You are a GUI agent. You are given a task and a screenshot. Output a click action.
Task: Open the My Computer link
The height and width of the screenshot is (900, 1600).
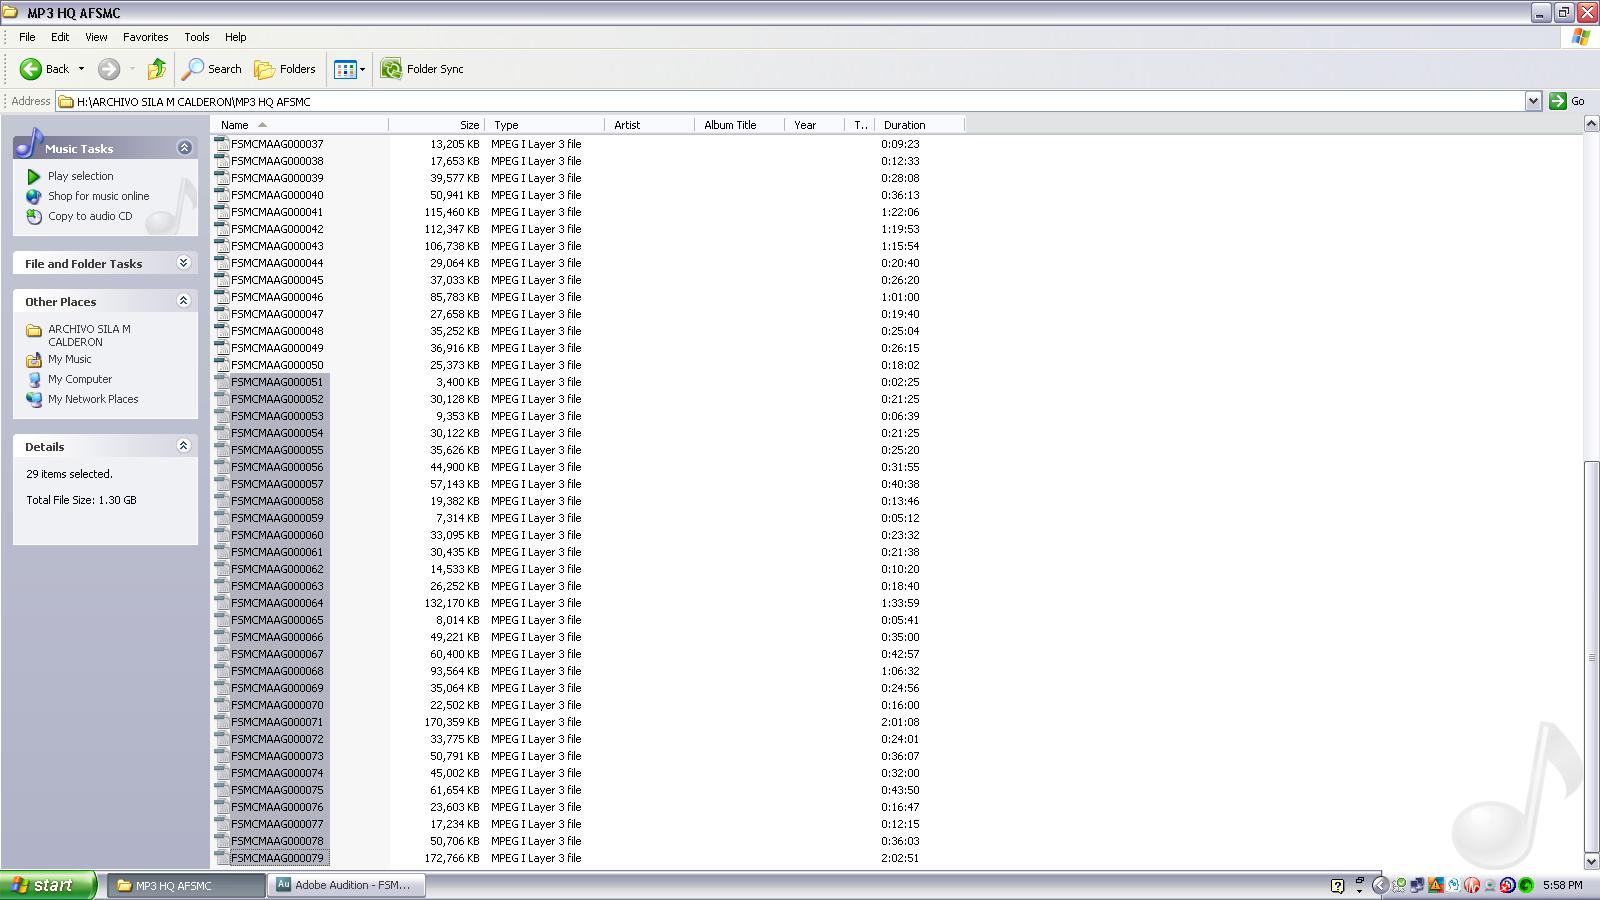pos(80,379)
